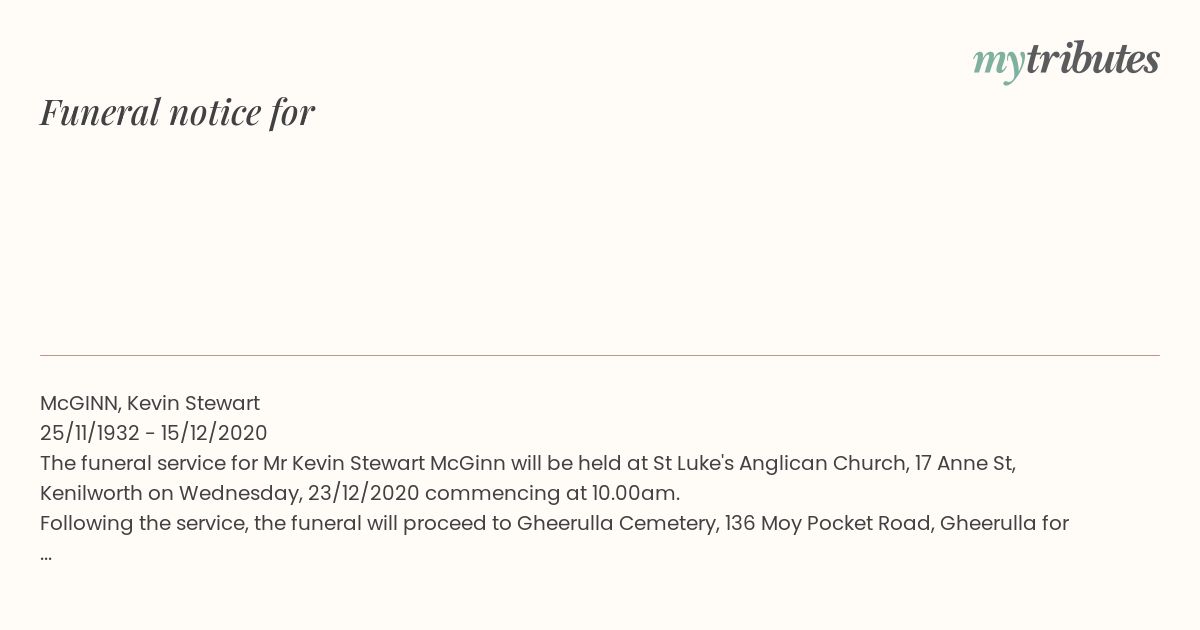
Task: Select the "Funeral notice for" heading
Action: point(177,112)
